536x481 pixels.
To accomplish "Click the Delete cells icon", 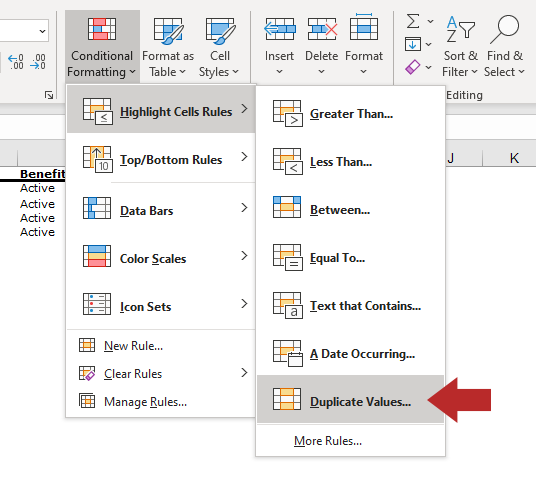I will [x=322, y=29].
